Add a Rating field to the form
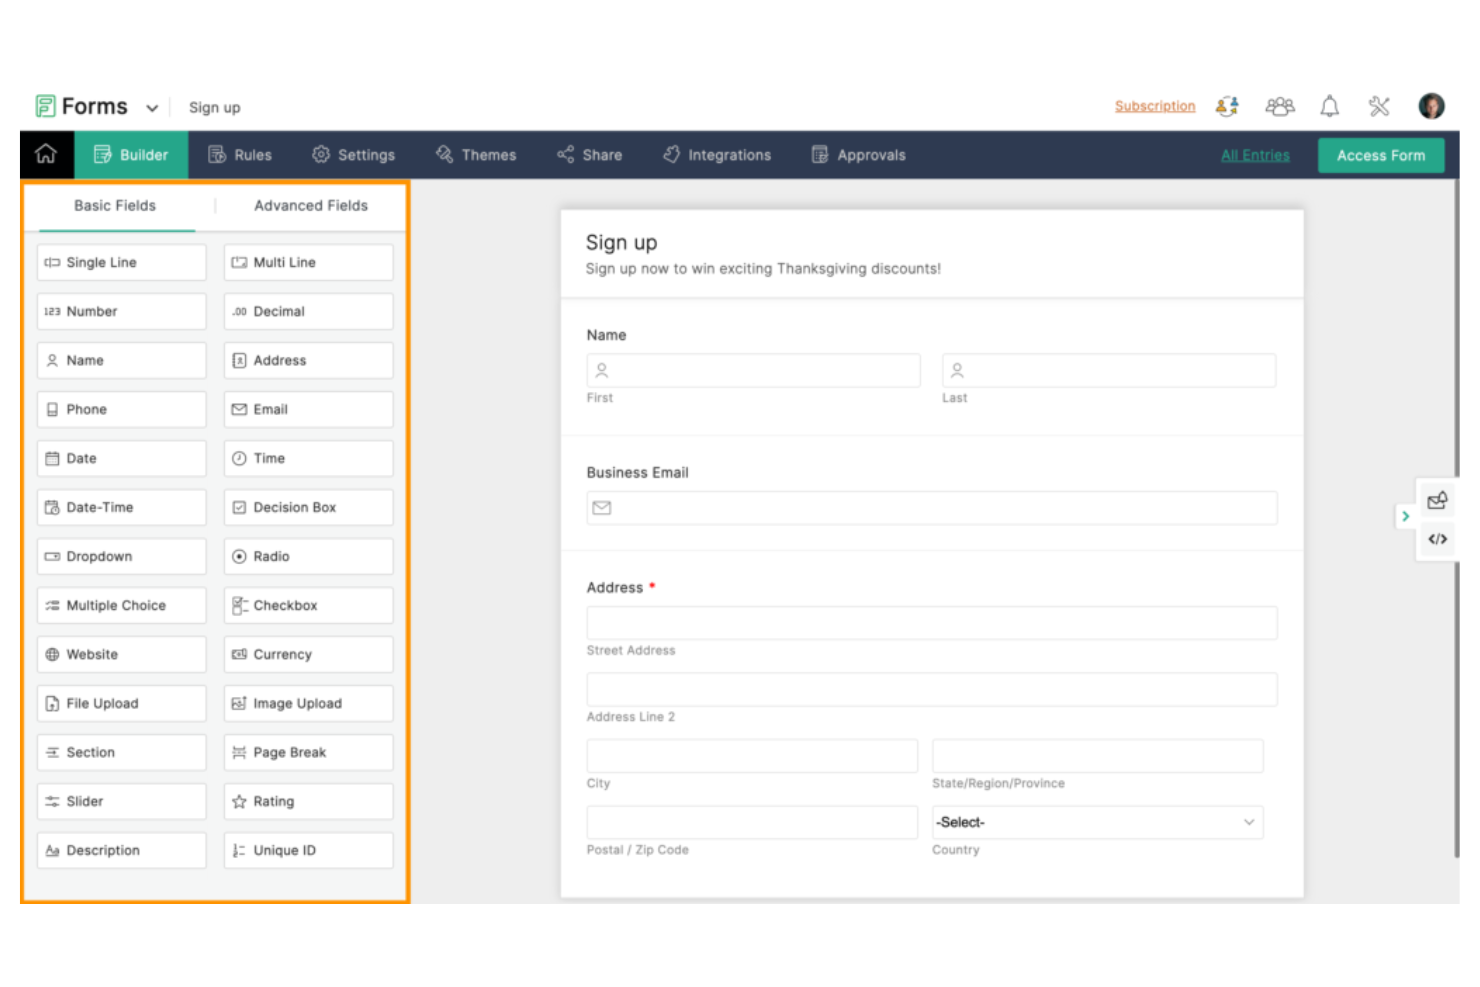This screenshot has height=987, width=1480. click(308, 801)
